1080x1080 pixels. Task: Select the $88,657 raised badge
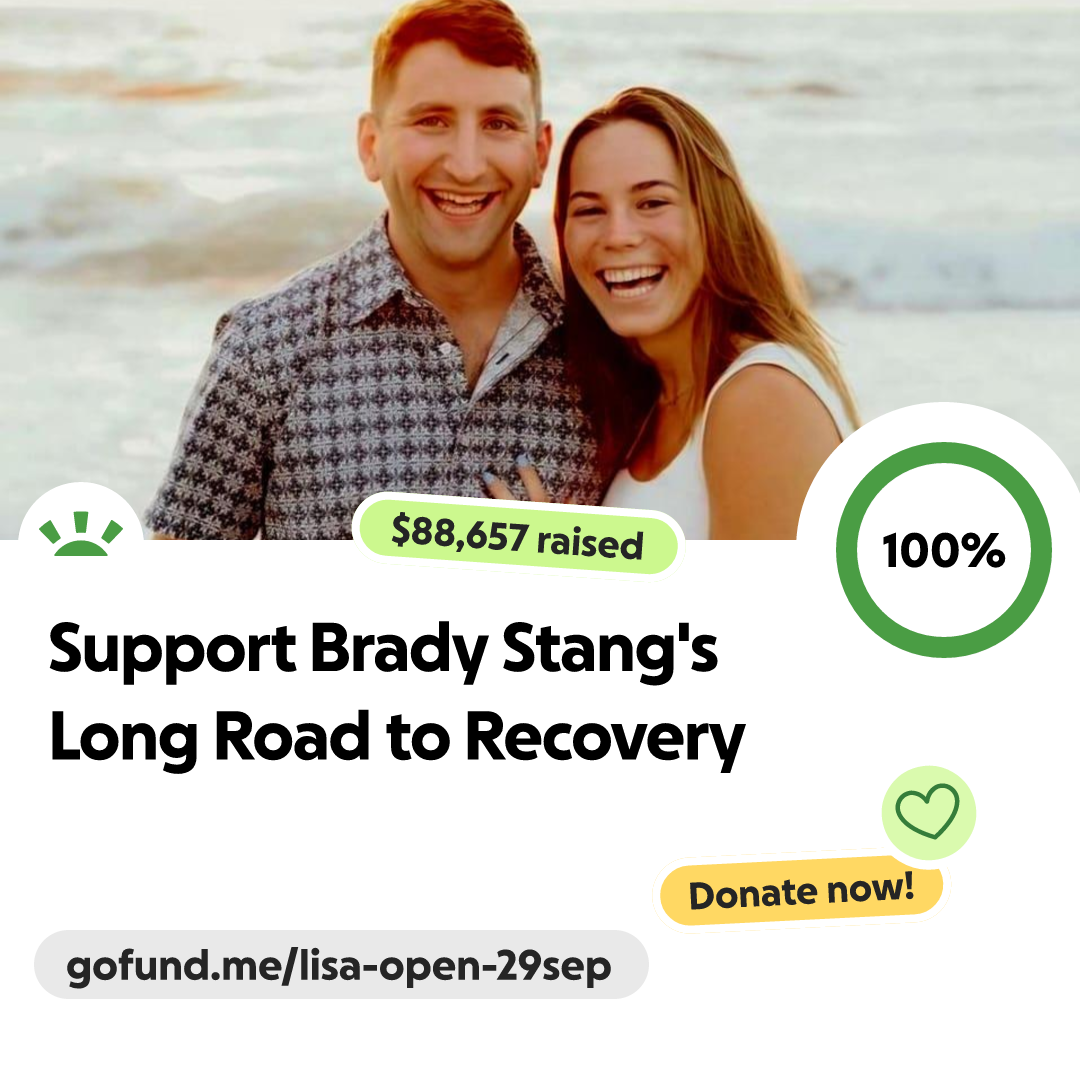coord(517,536)
